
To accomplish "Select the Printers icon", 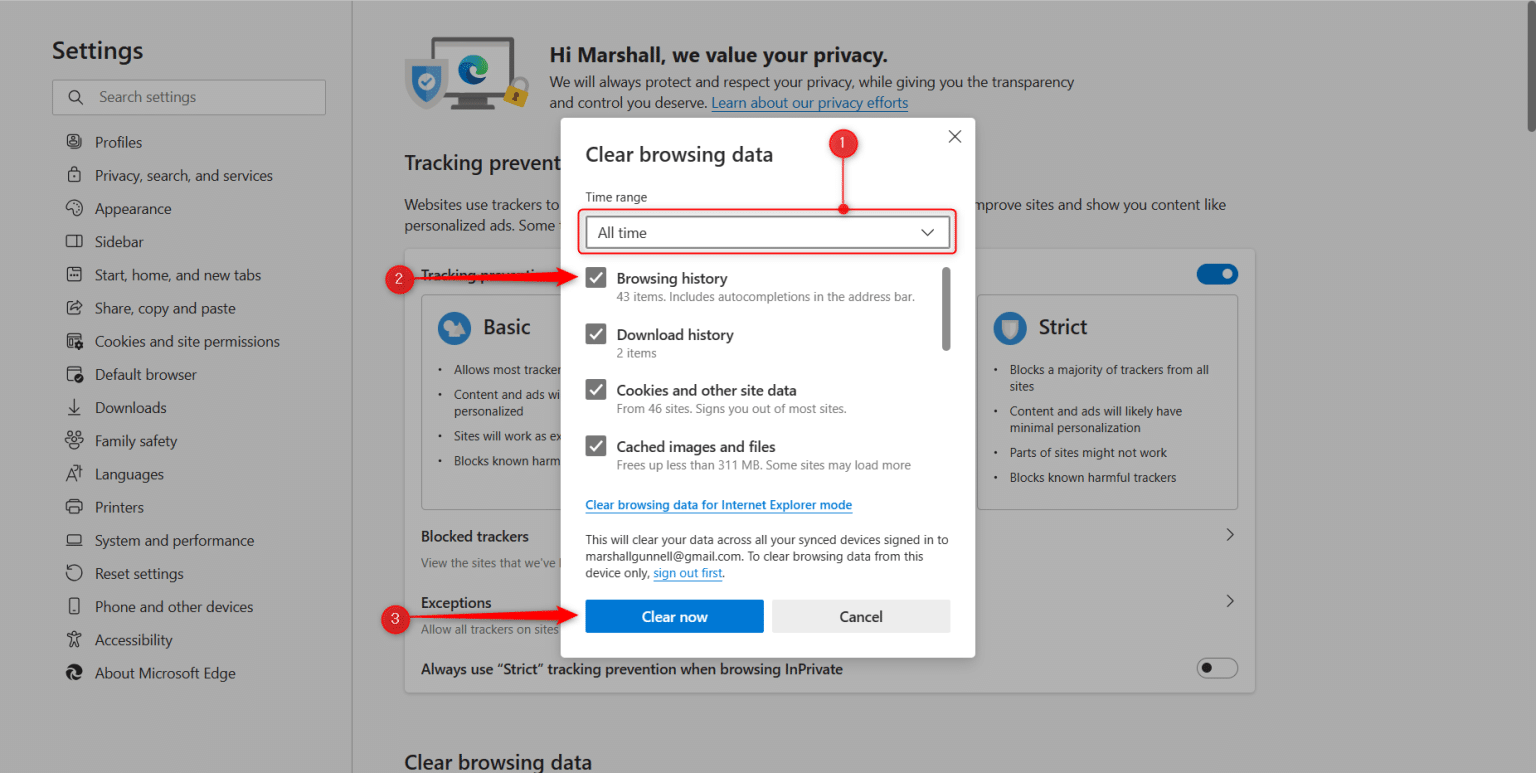I will 75,507.
